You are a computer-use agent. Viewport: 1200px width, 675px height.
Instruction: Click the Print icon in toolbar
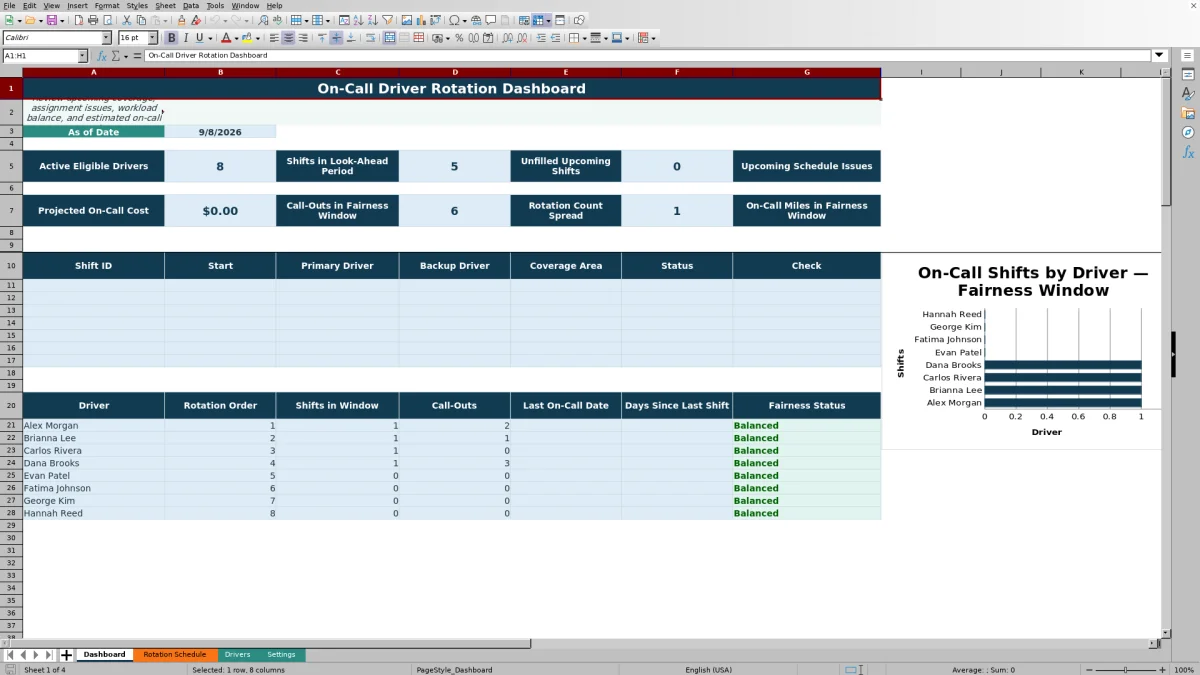pos(93,20)
